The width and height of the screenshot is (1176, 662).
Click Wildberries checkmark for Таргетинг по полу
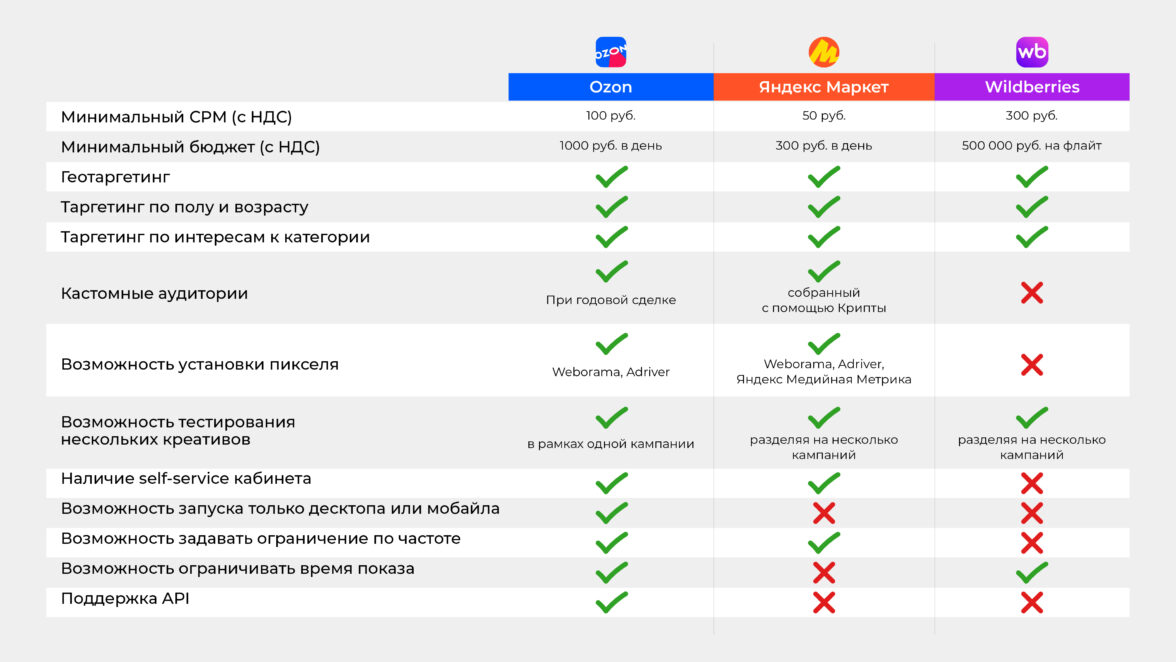pos(1032,207)
